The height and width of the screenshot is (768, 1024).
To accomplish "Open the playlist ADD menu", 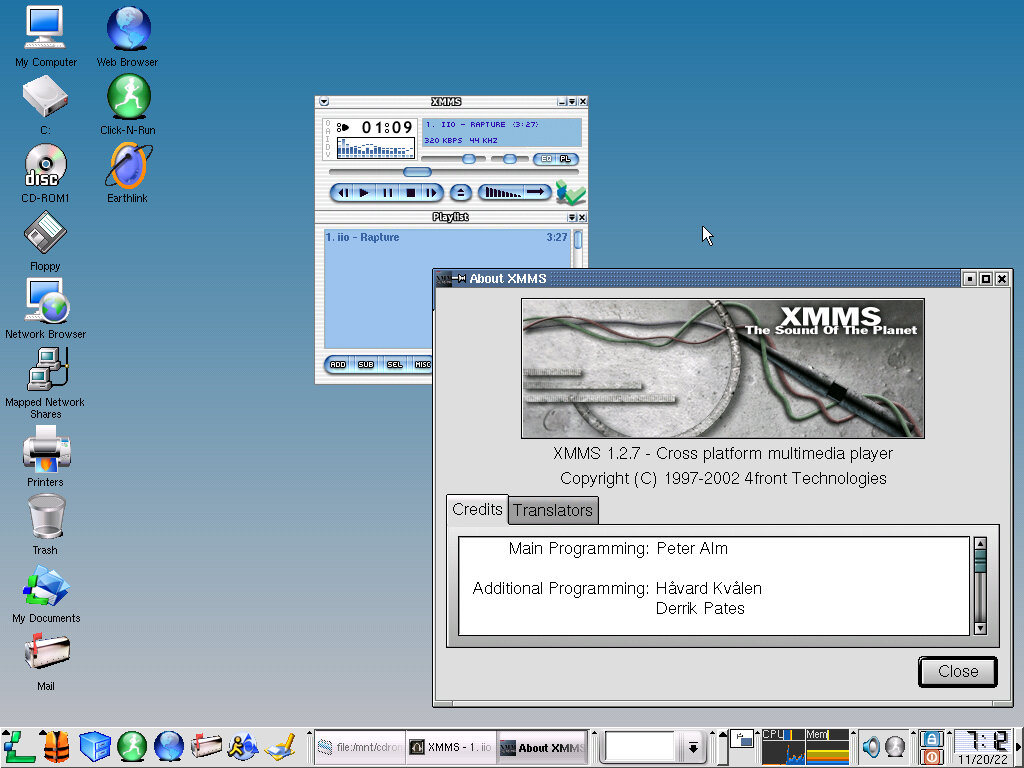I will (338, 365).
